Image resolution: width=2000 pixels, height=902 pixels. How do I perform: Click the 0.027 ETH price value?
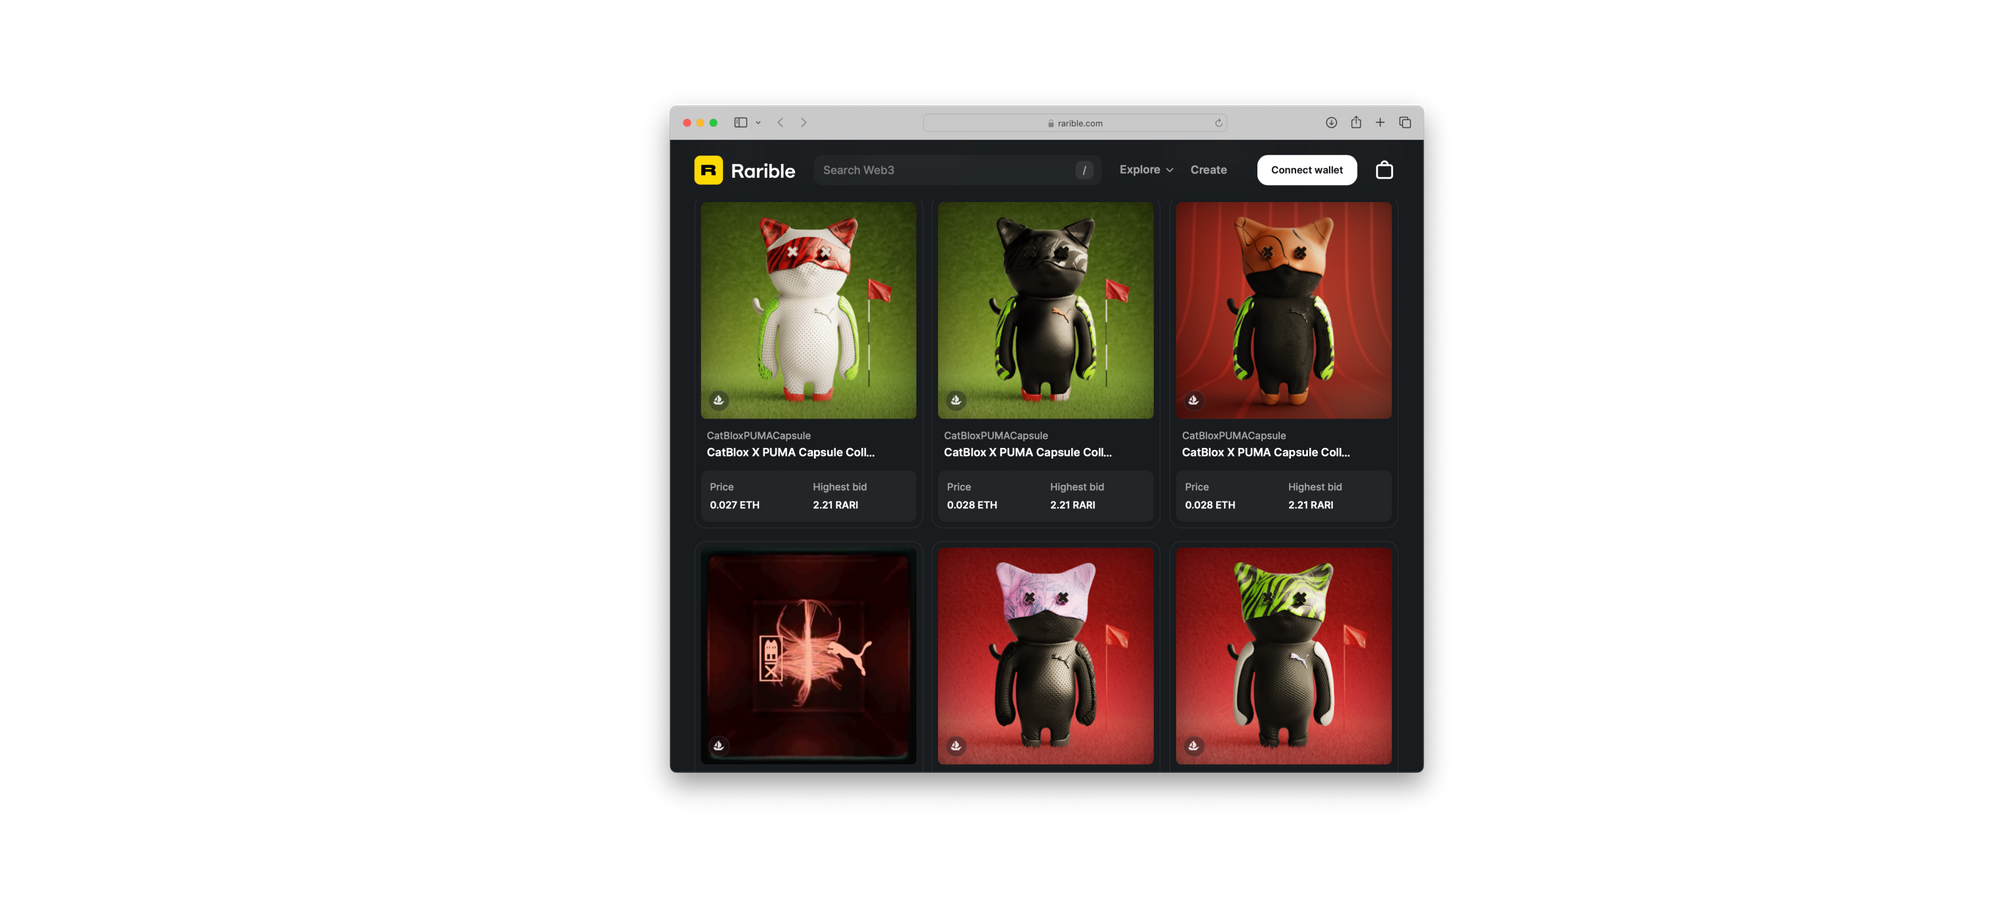pyautogui.click(x=735, y=505)
